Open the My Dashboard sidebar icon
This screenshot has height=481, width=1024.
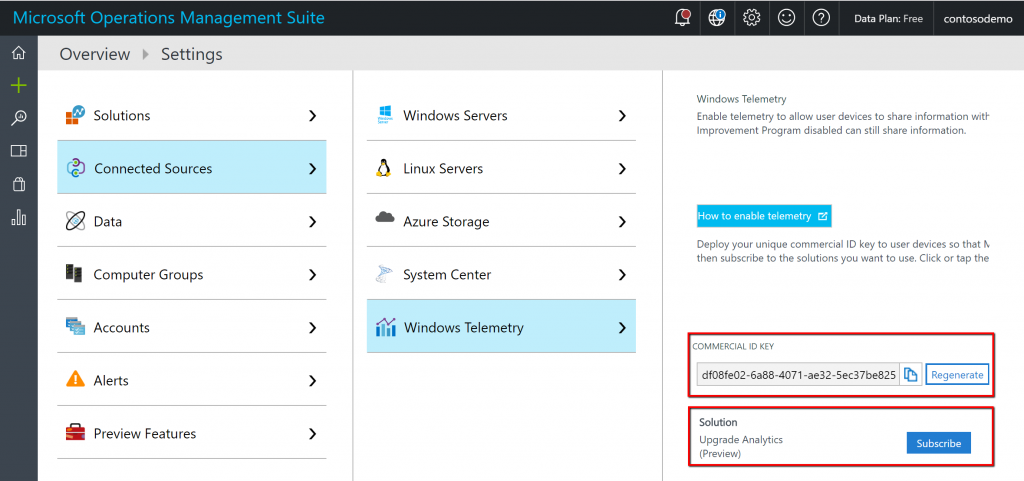point(19,151)
